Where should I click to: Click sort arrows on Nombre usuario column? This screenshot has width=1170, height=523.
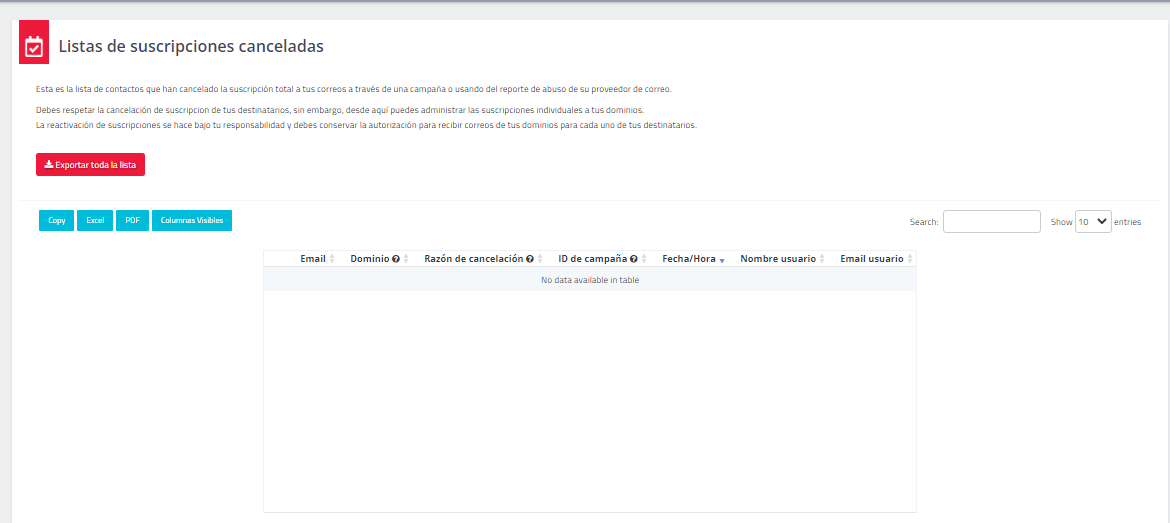tap(822, 259)
